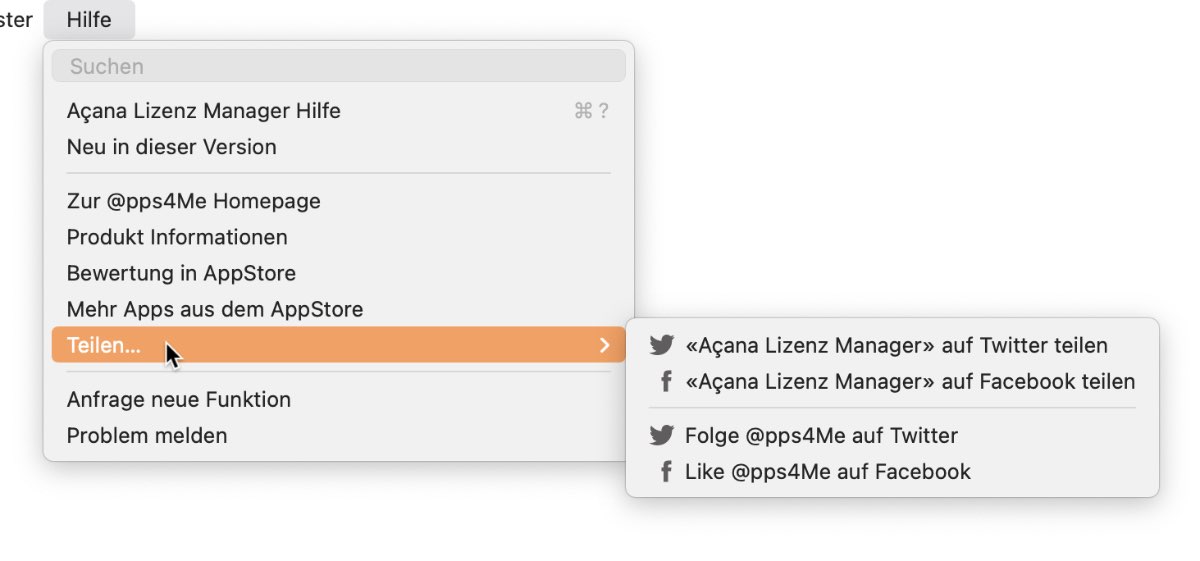Screen dimensions: 1200x561
Task: Click the Twitter bird icon beside share entry
Action: (x=661, y=345)
